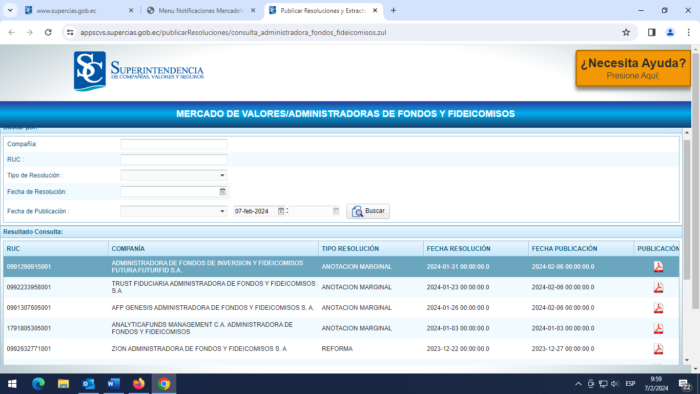Screen dimensions: 700x394
Task: Open the tab search chevron
Action: (x=10, y=10)
